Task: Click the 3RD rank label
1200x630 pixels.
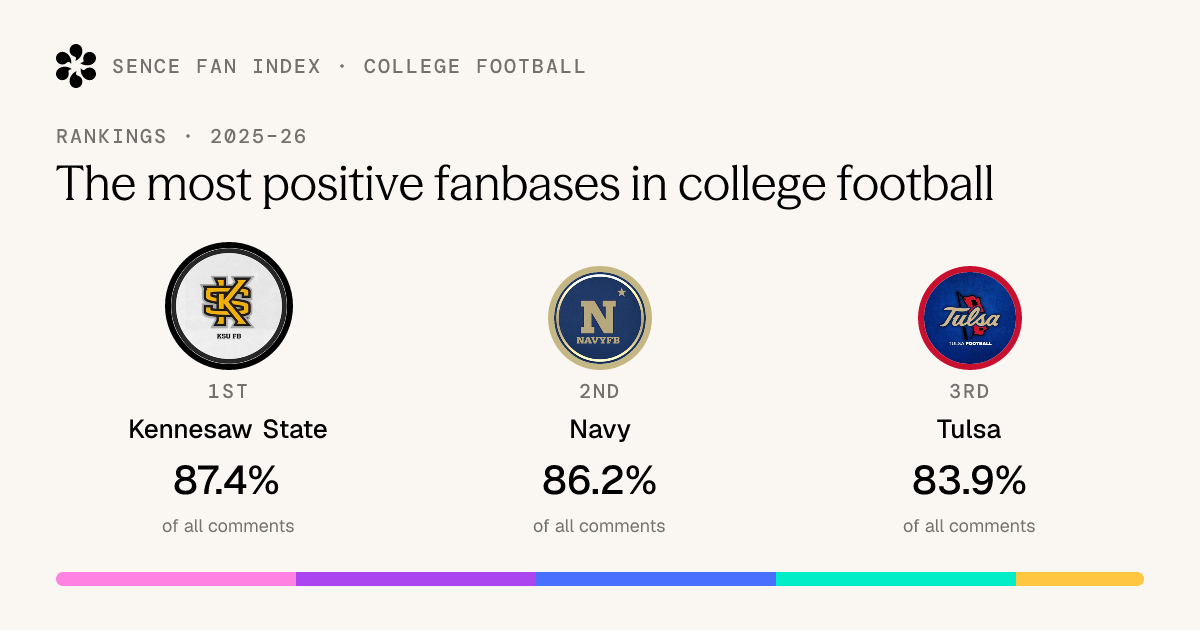Action: coord(969,391)
